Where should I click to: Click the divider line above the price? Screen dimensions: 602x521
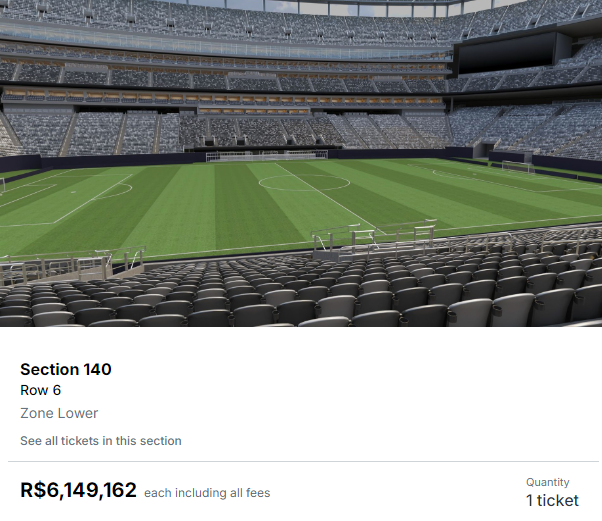[300, 462]
